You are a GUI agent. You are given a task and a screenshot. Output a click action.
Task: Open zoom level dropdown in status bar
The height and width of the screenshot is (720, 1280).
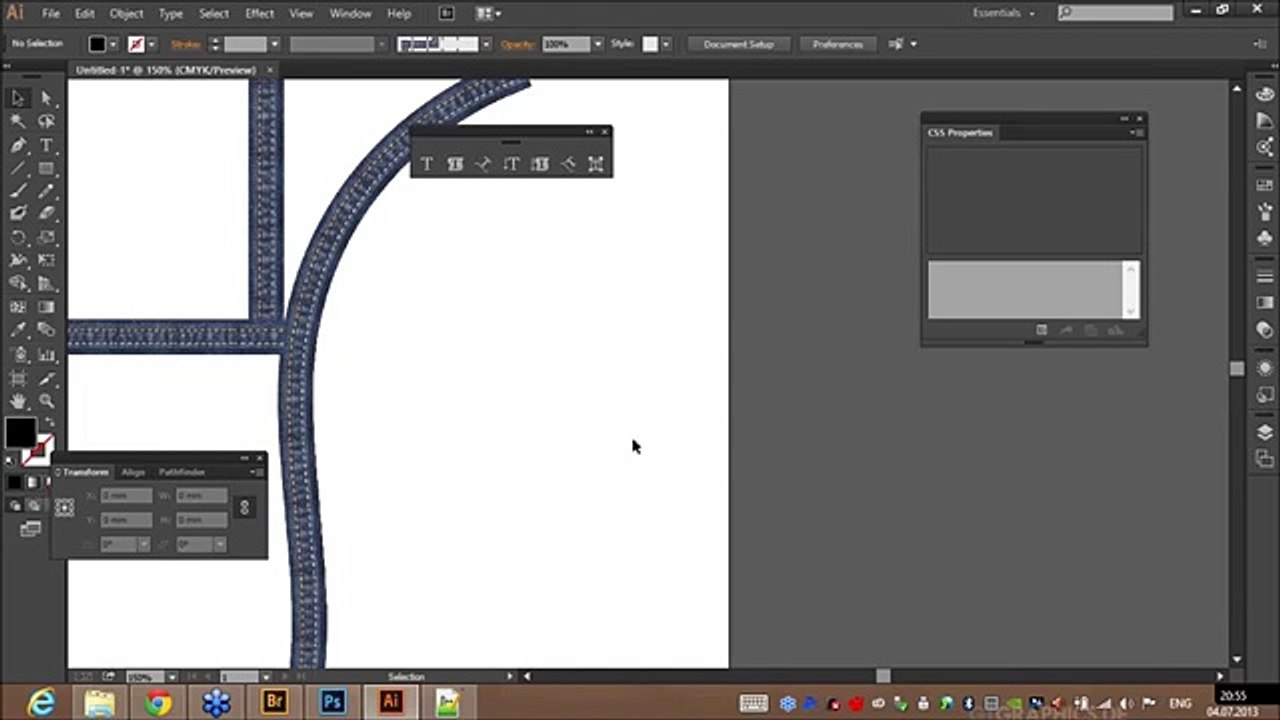[x=172, y=677]
